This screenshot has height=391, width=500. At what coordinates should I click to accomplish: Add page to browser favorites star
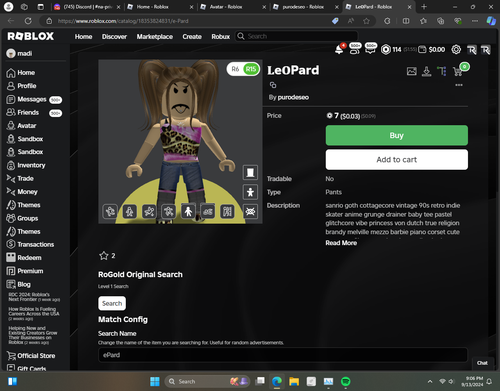[366, 21]
